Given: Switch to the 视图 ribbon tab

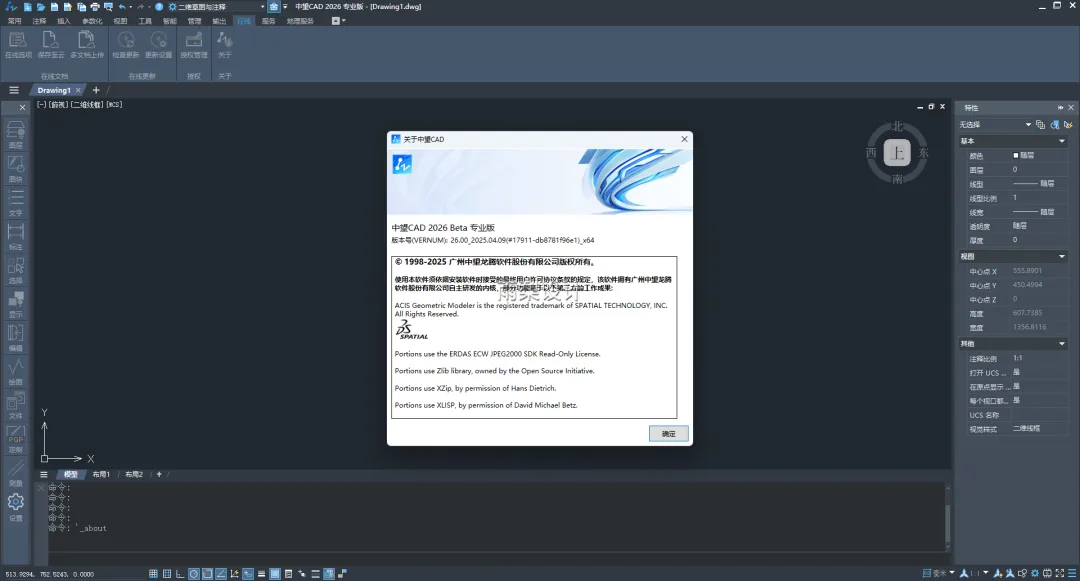Looking at the screenshot, I should (x=121, y=21).
